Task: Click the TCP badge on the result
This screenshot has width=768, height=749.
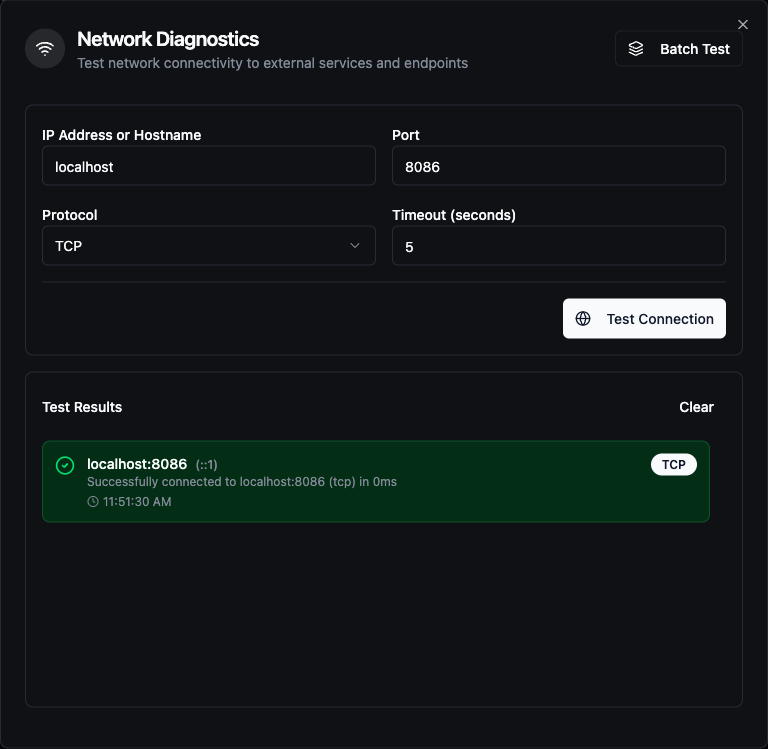Action: [673, 464]
